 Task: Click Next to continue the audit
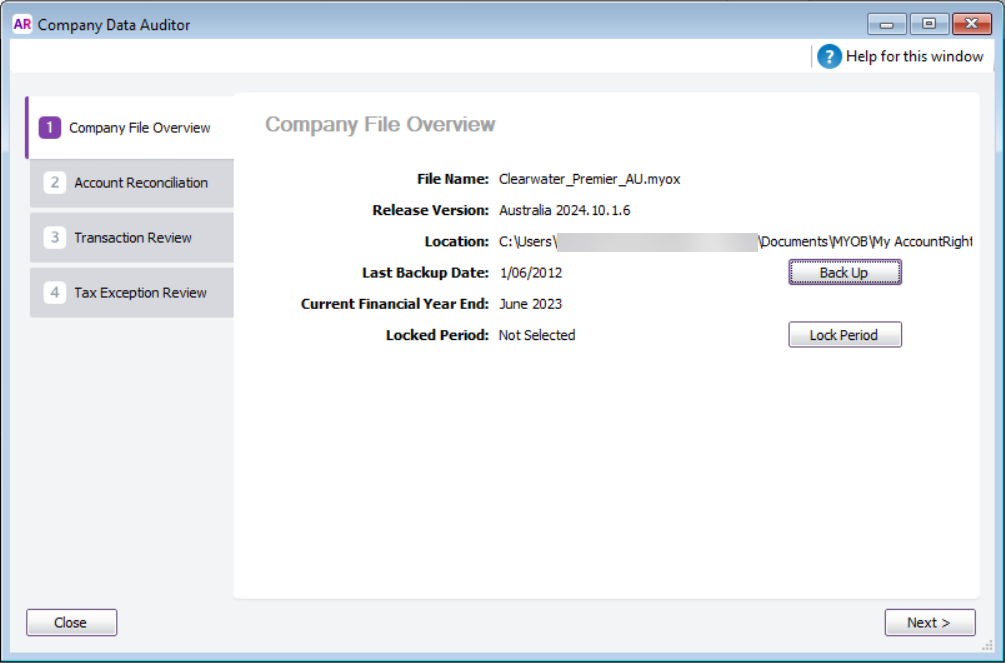(x=929, y=622)
